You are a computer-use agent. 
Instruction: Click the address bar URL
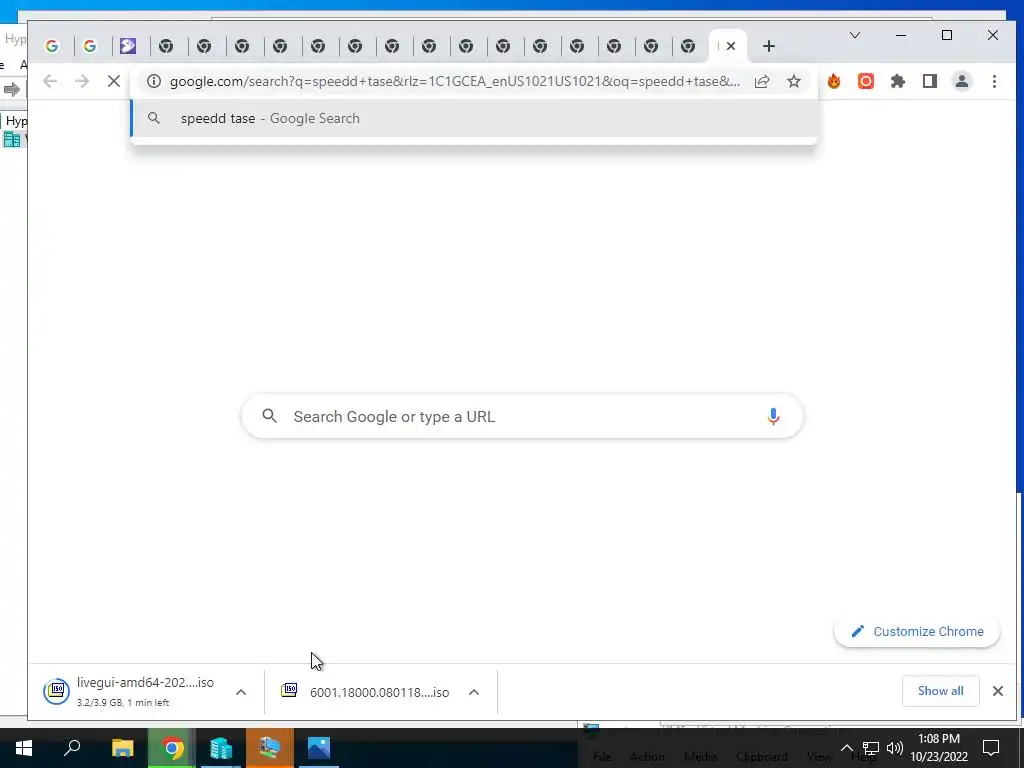(x=455, y=82)
